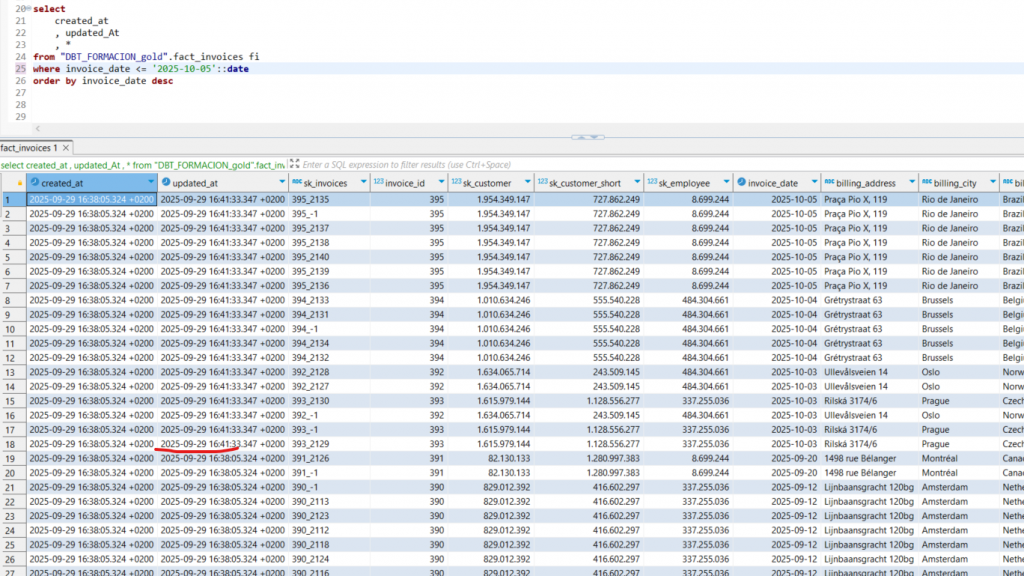This screenshot has height=576, width=1024.
Task: Click the sk_employee numeric type icon
Action: click(651, 183)
